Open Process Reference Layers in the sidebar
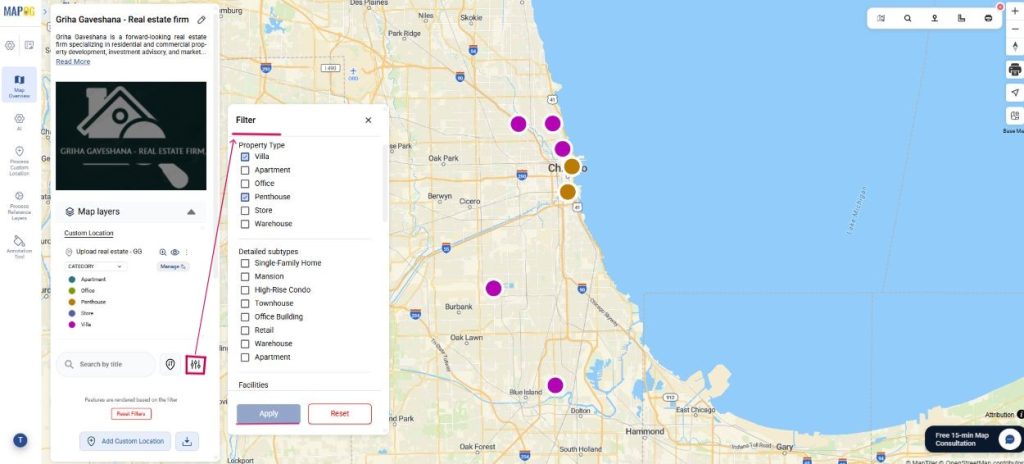 pos(19,205)
